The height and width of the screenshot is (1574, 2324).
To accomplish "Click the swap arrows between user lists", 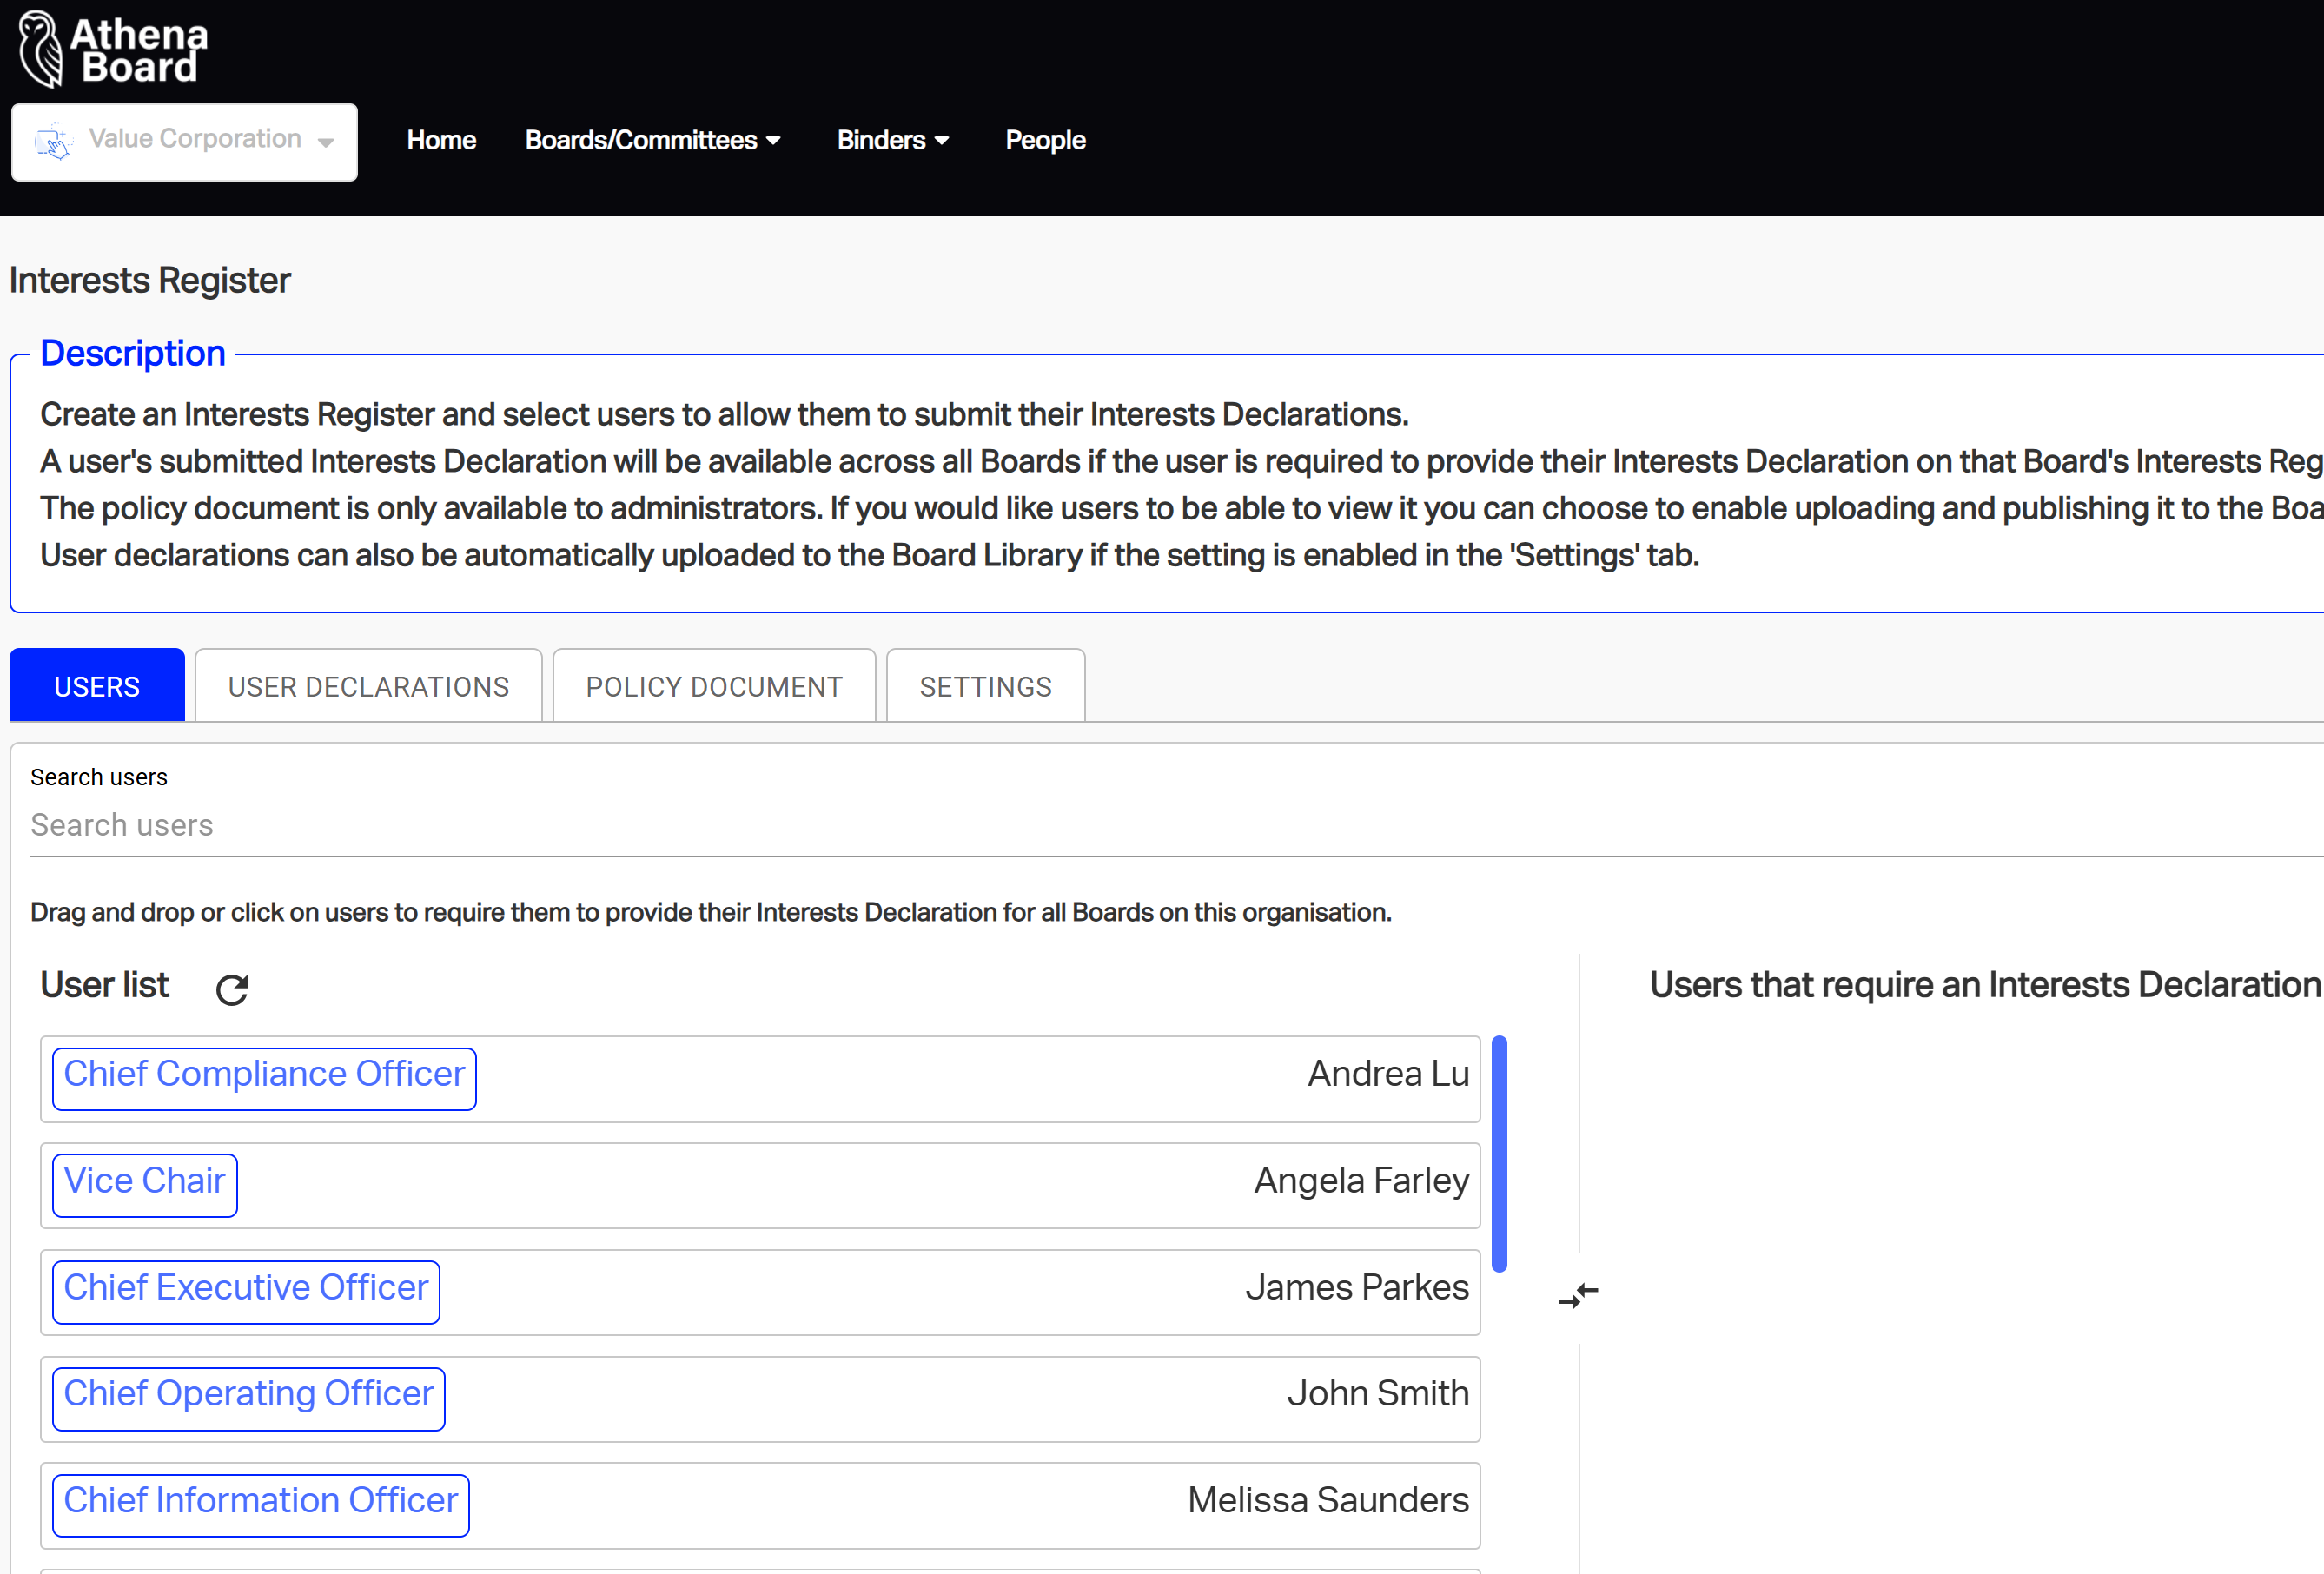I will [x=1578, y=1295].
